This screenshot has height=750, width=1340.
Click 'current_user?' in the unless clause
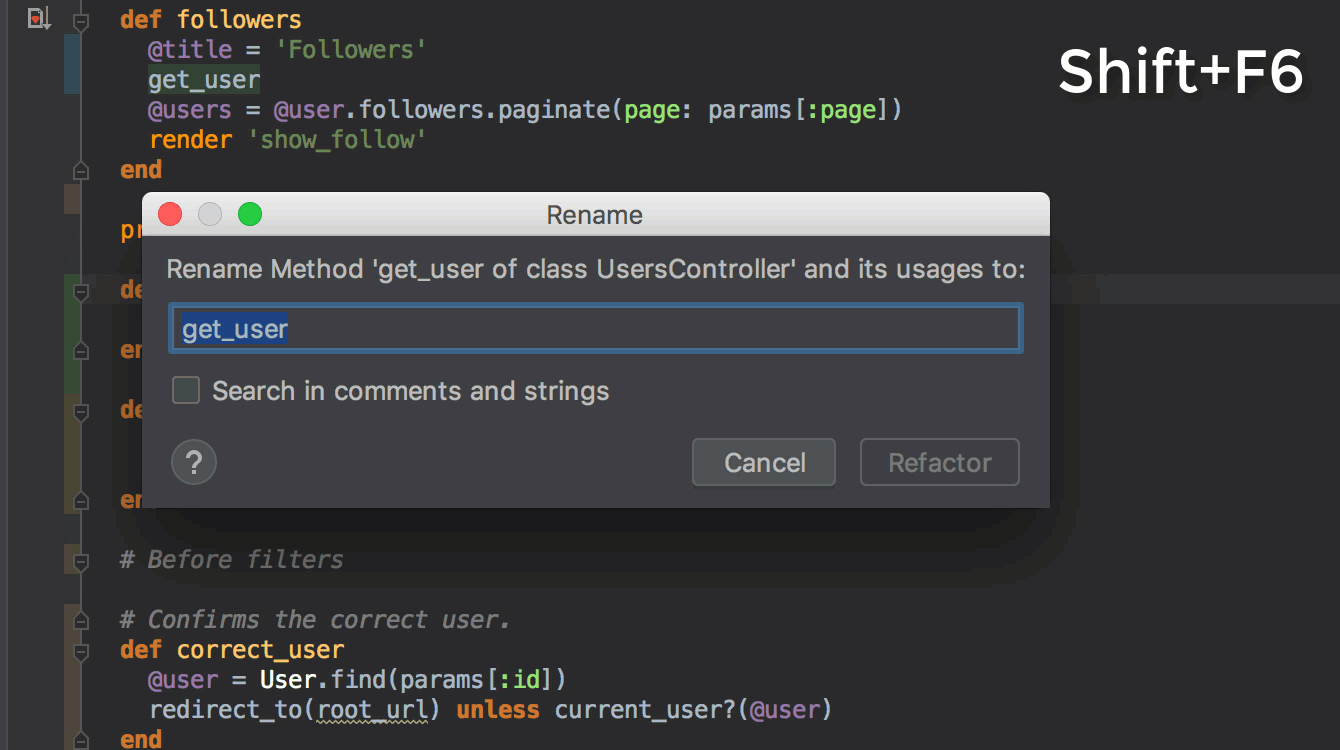tap(645, 710)
